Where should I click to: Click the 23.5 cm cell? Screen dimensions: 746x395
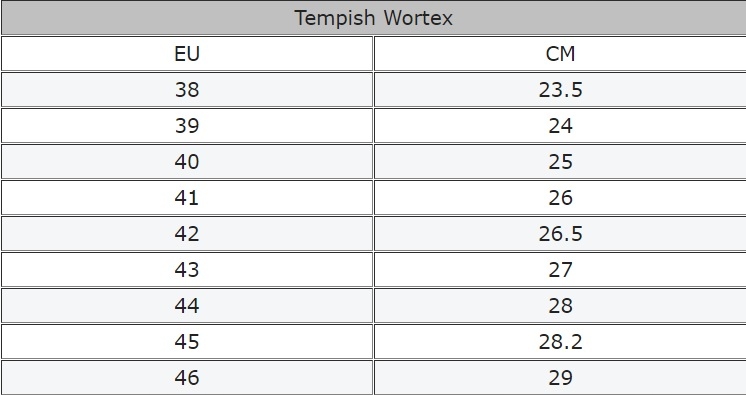click(x=560, y=89)
